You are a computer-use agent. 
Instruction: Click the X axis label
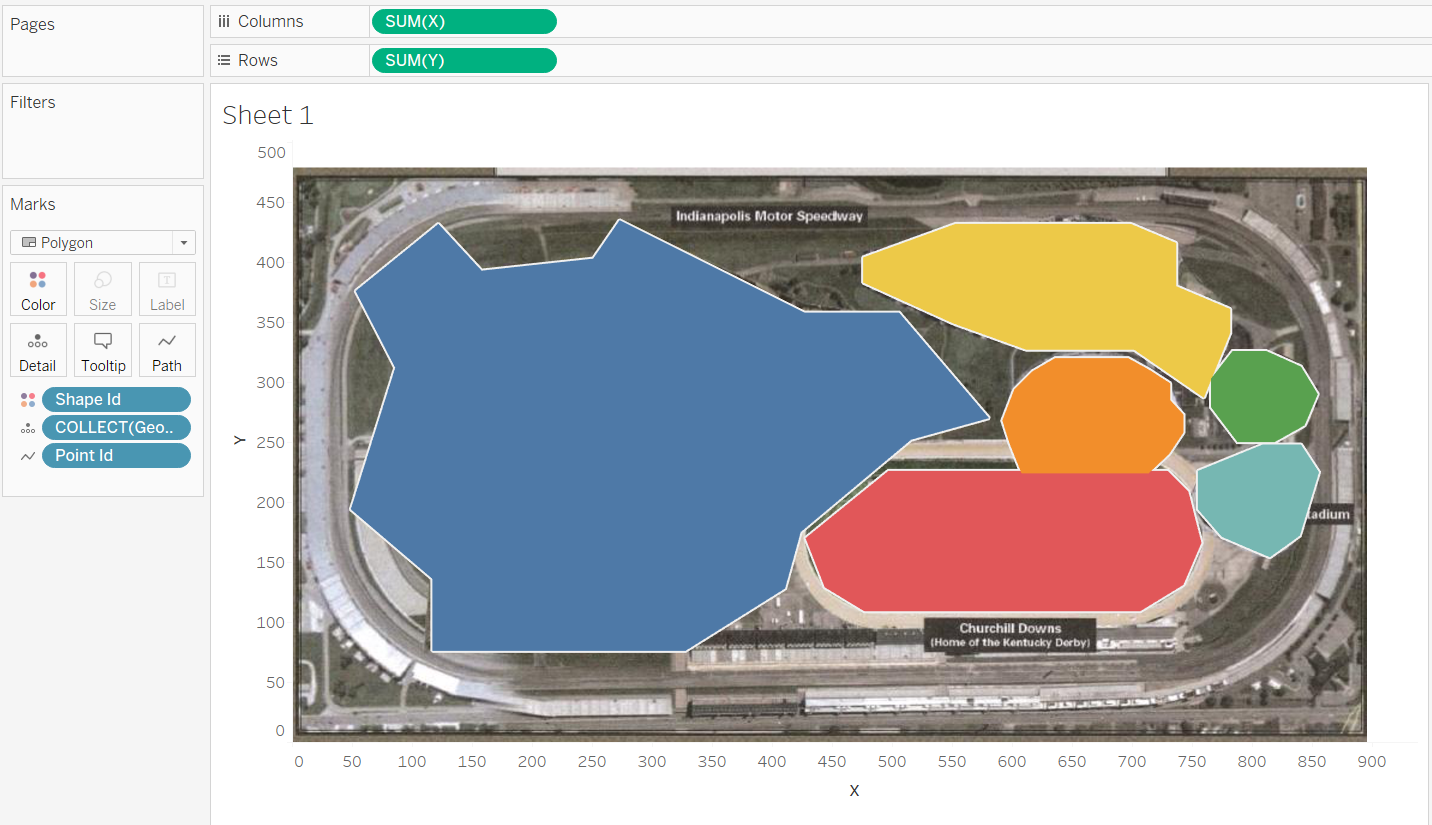point(854,790)
